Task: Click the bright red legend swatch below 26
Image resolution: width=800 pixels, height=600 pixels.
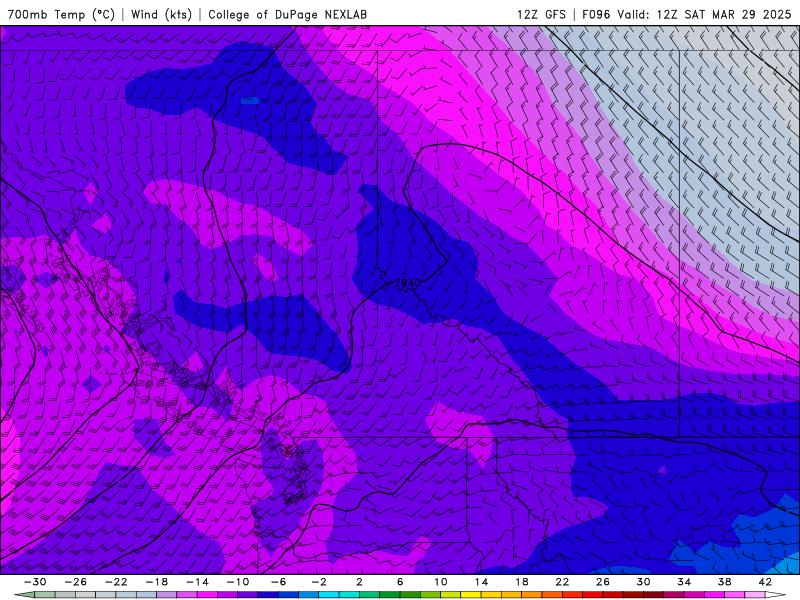Action: point(593,595)
